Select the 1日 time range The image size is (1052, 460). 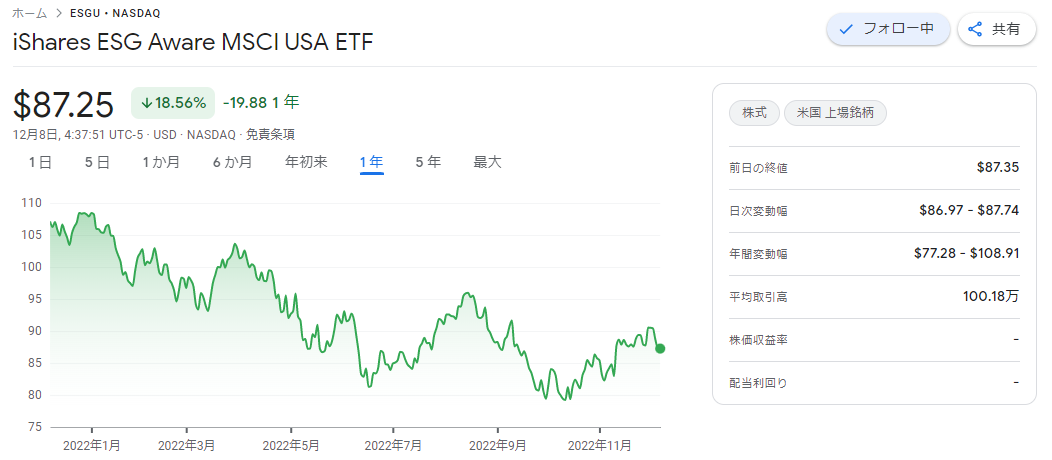(x=40, y=162)
